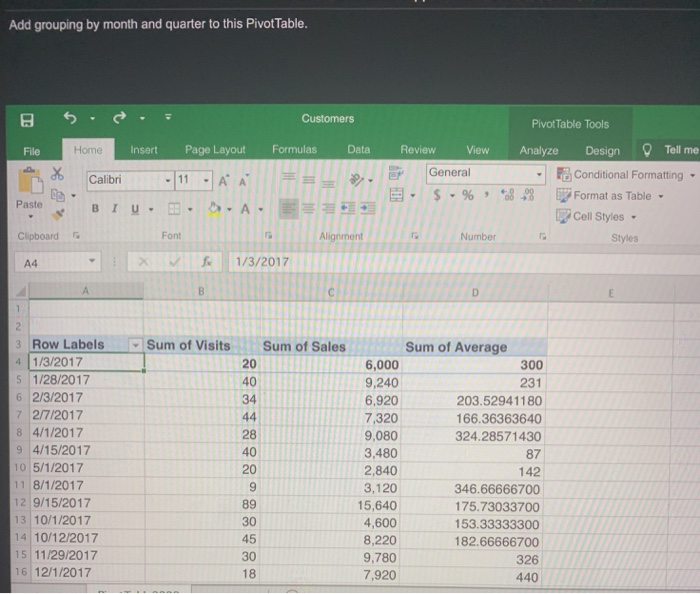
Task: Click the formula bar showing 1/3/2017
Action: coord(462,262)
